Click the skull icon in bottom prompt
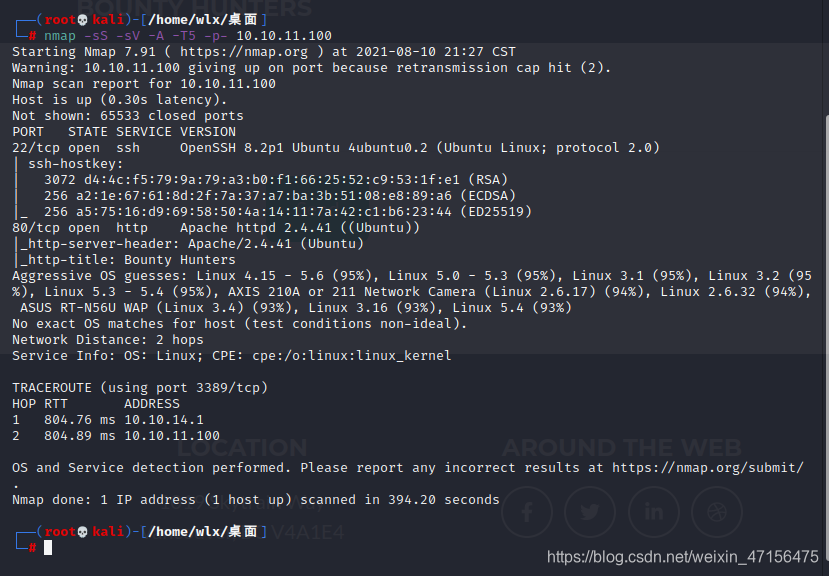Screen dimensions: 829x576 point(82,532)
